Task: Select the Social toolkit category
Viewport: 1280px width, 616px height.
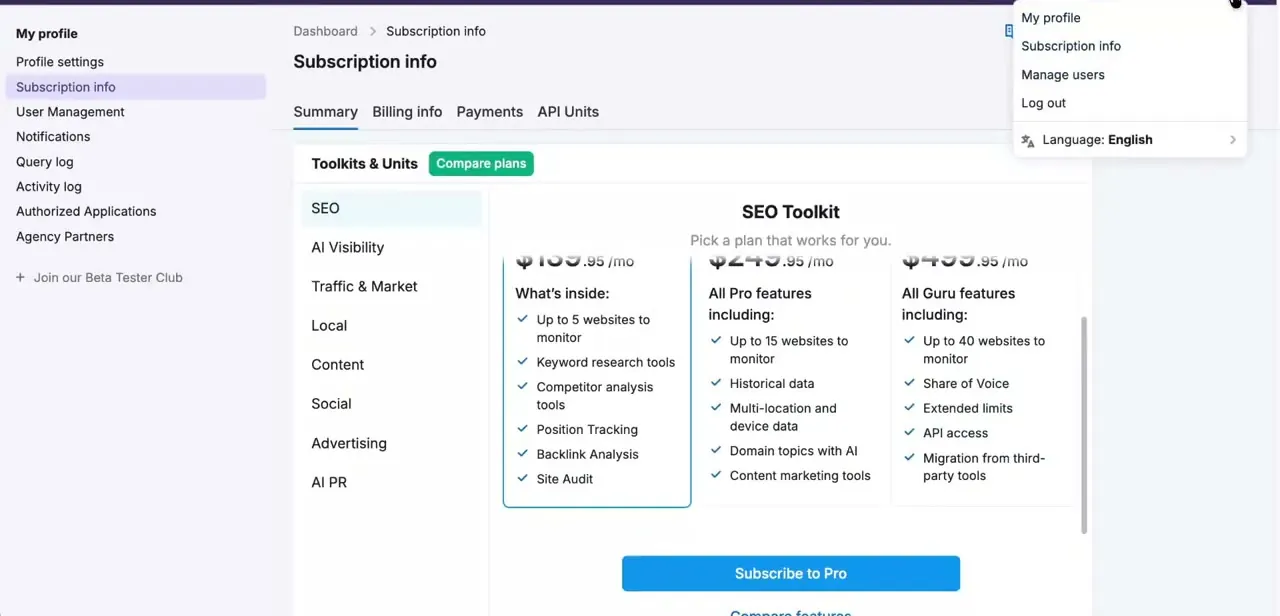Action: point(391,404)
